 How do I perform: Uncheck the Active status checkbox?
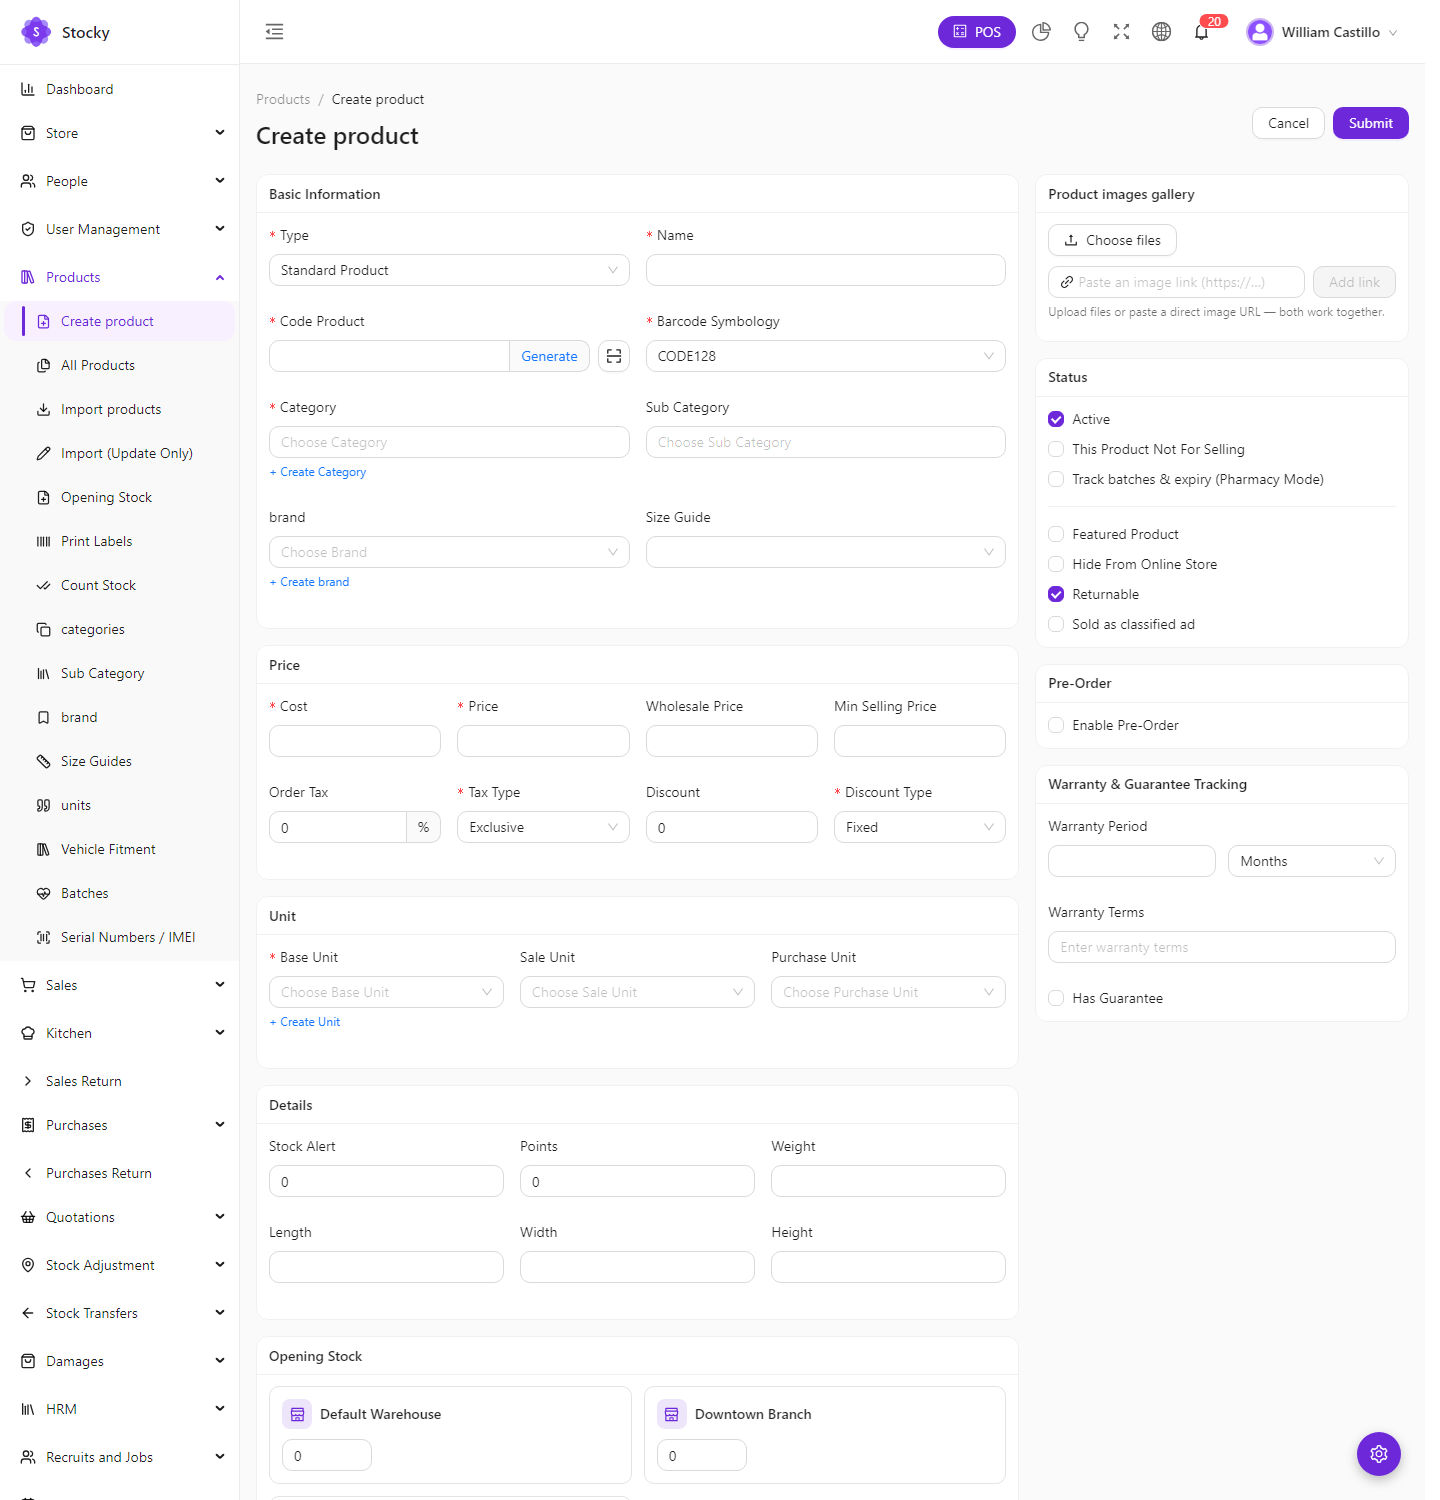(1056, 419)
